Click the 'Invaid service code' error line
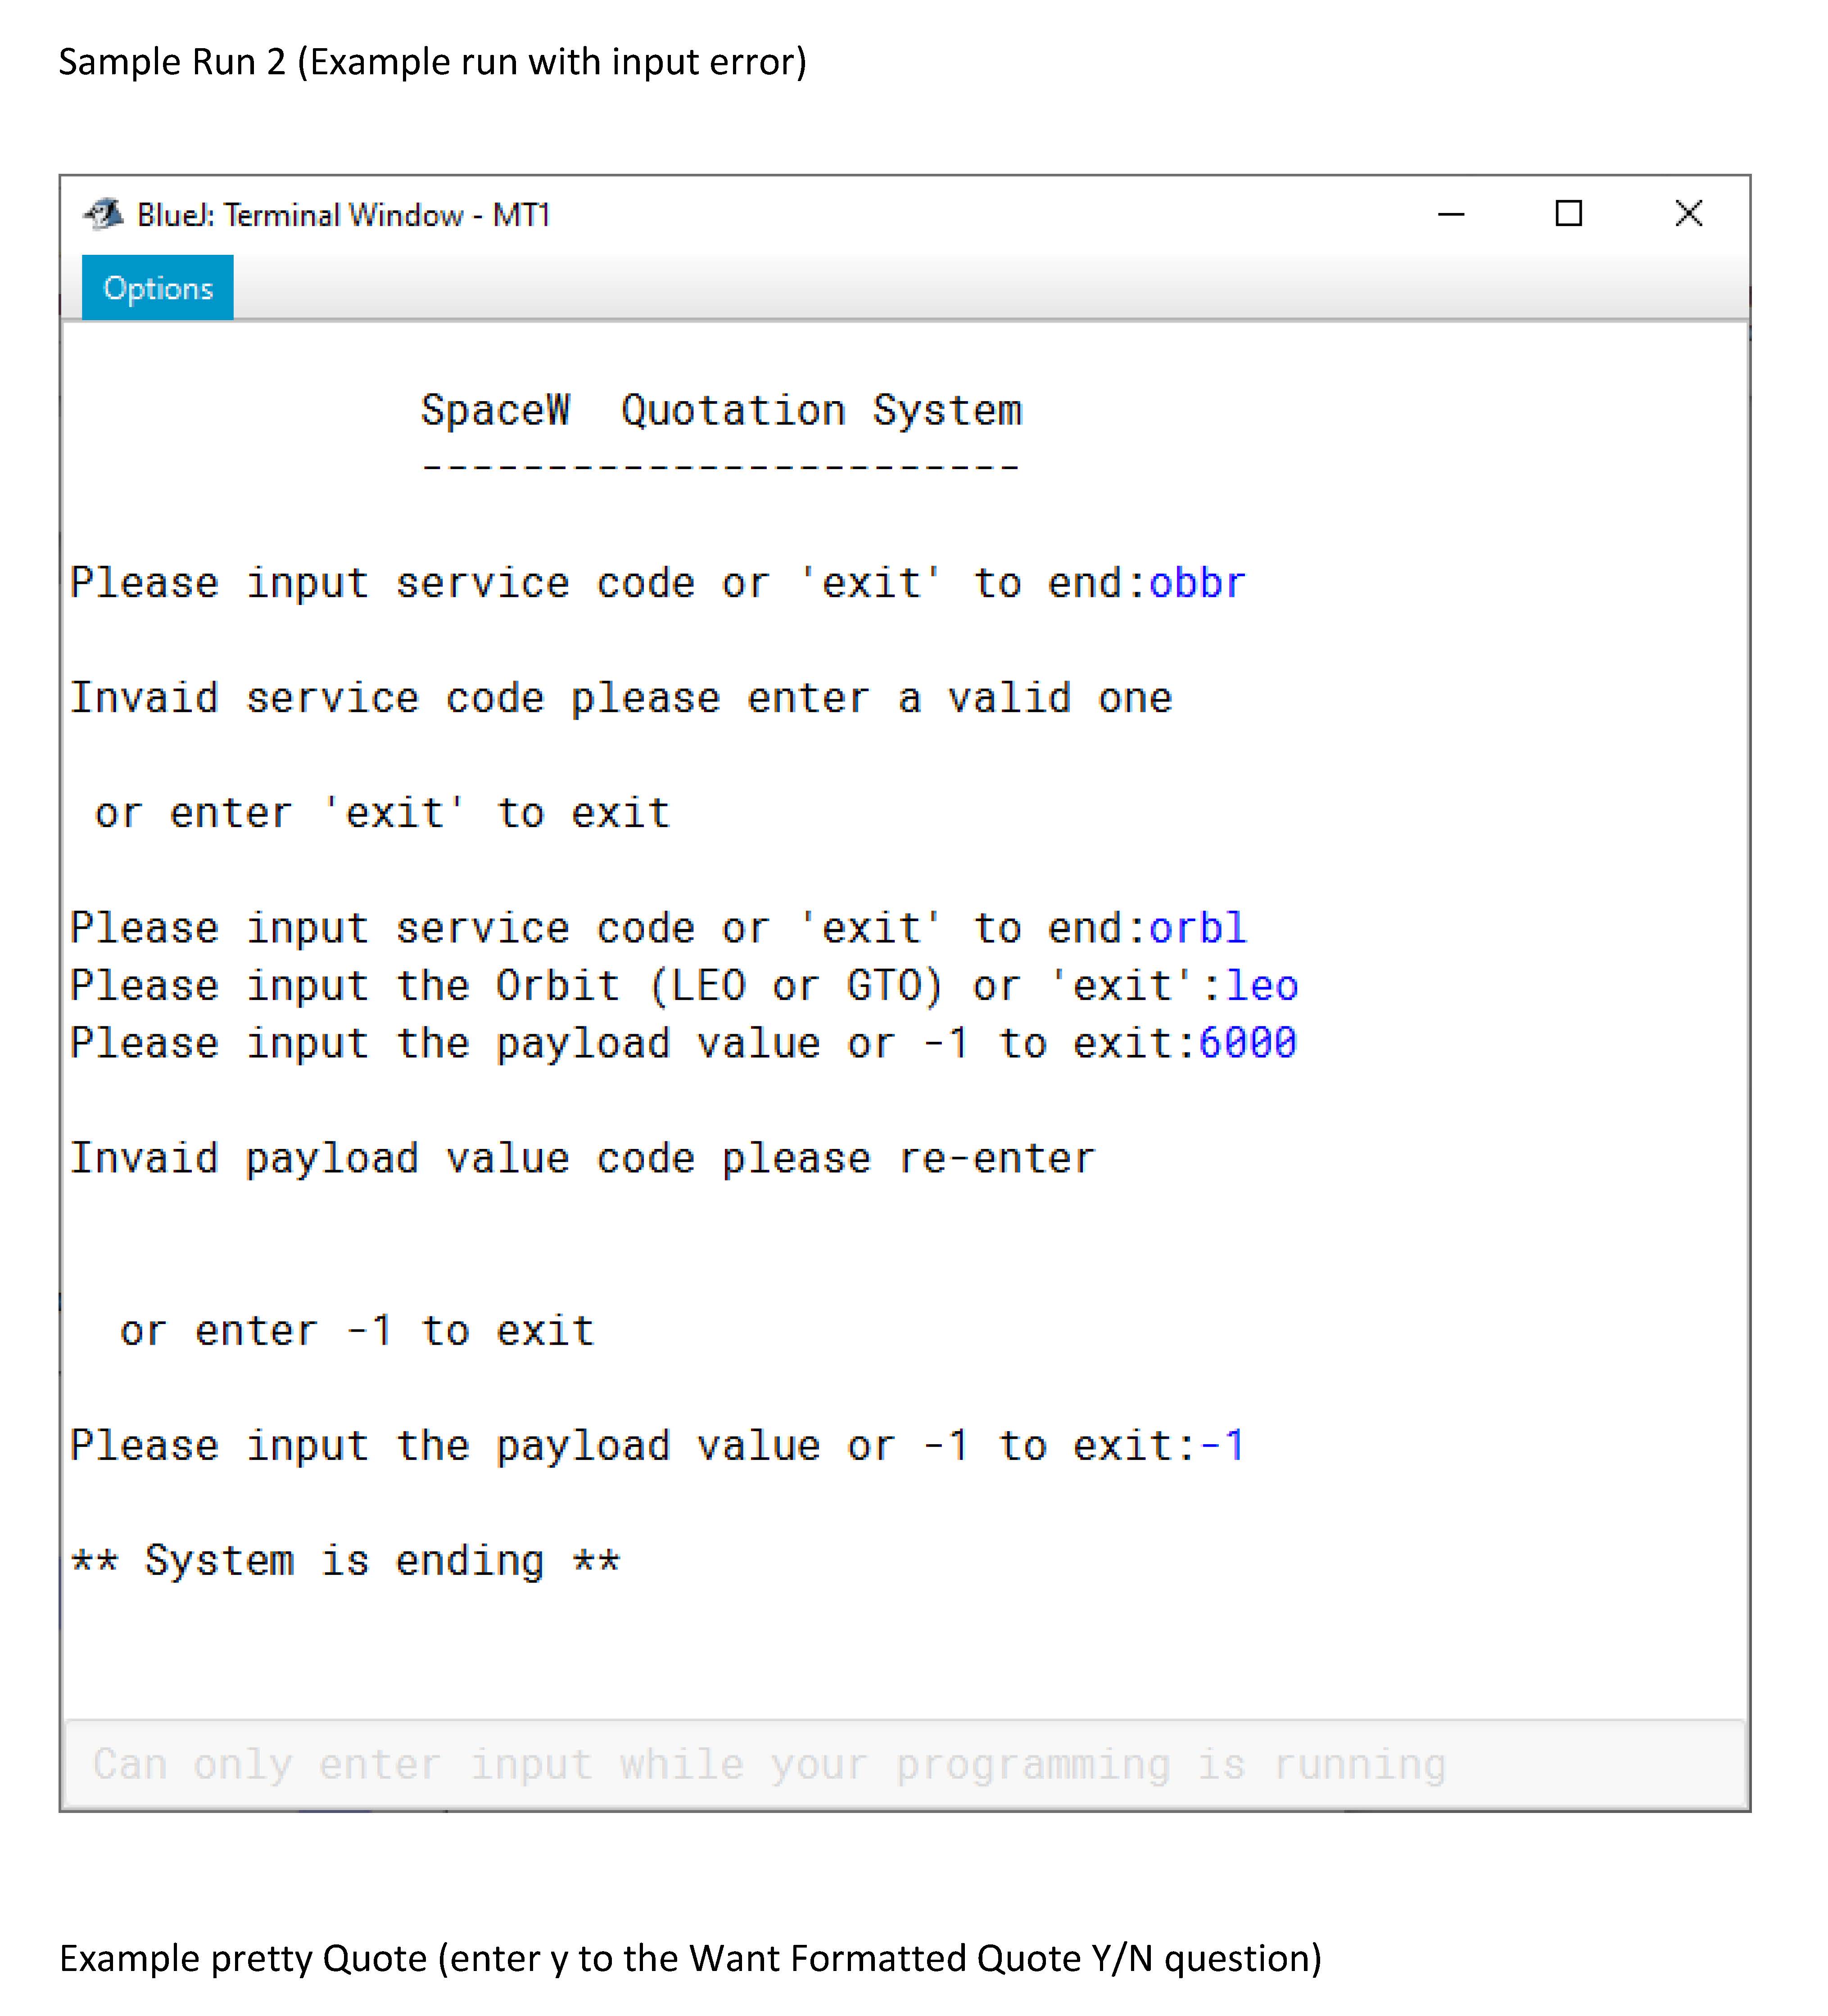Image resolution: width=1828 pixels, height=2016 pixels. pos(620,698)
